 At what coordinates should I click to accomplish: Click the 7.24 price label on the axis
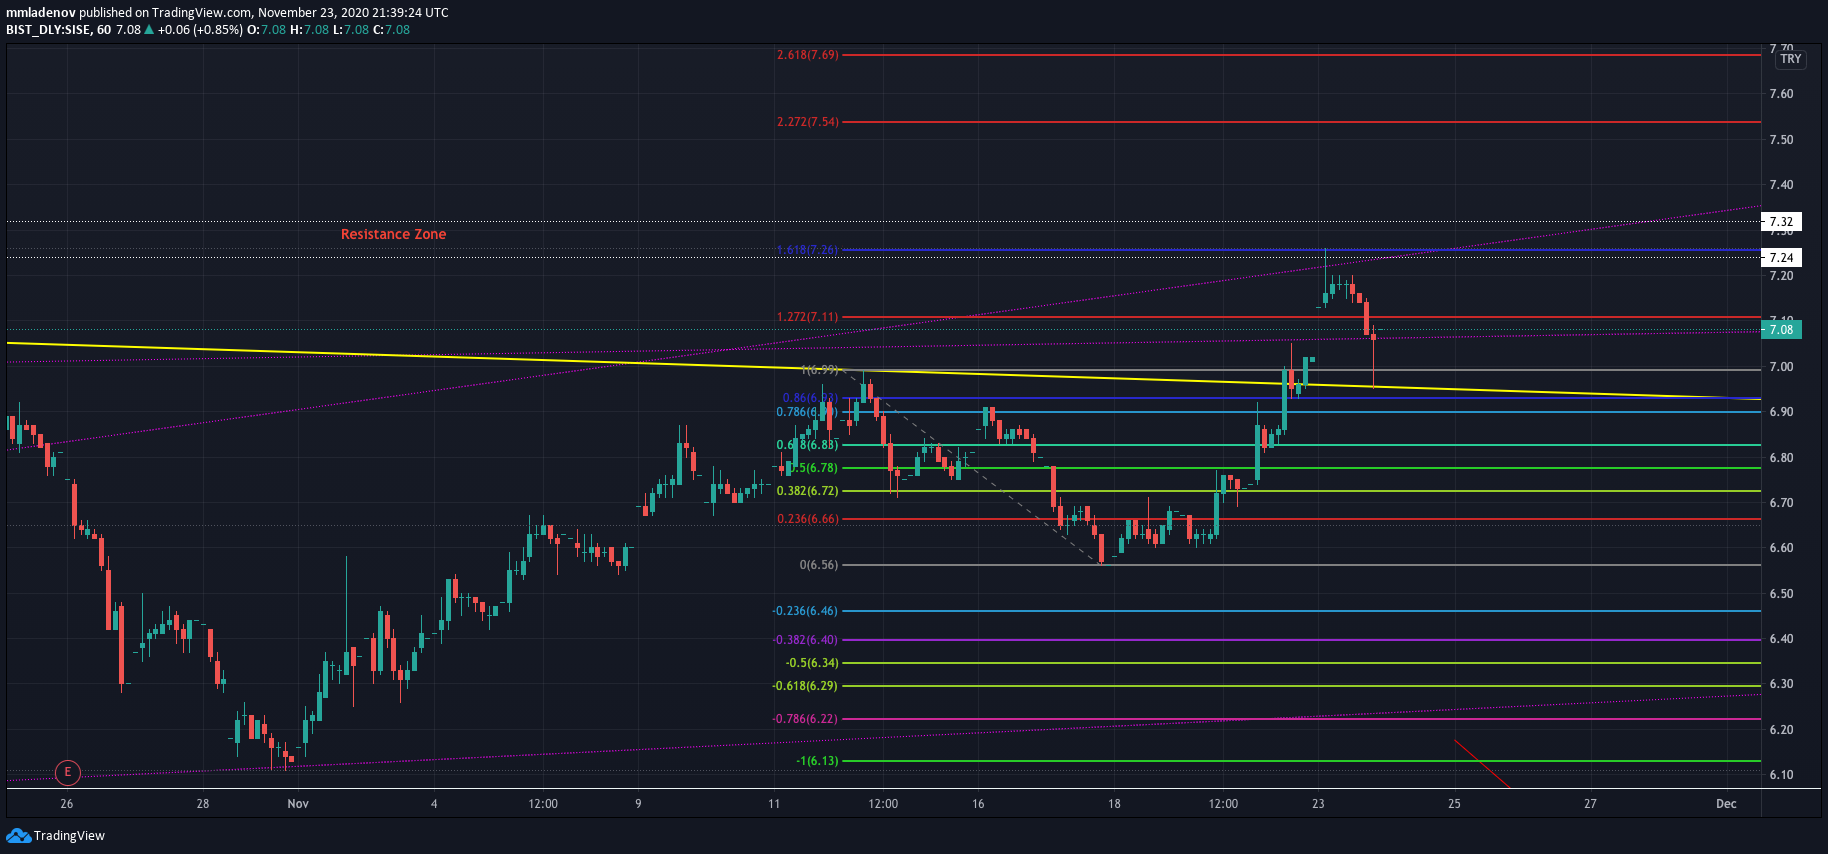click(x=1781, y=258)
